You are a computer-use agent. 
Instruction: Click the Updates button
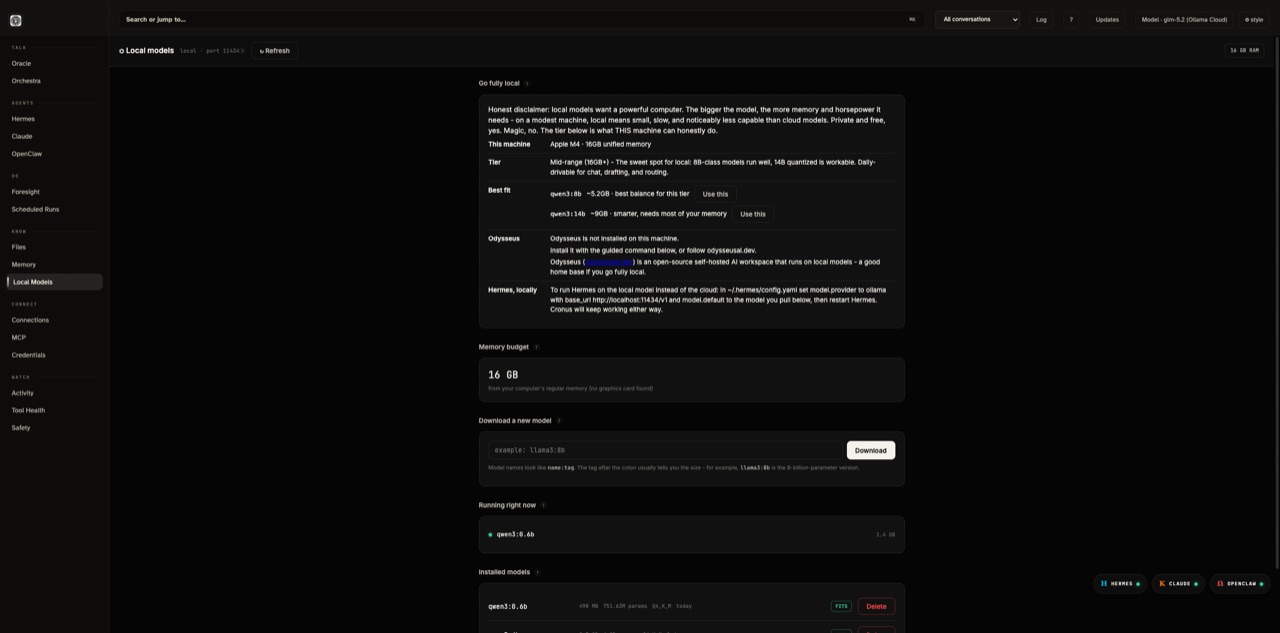tap(1107, 19)
